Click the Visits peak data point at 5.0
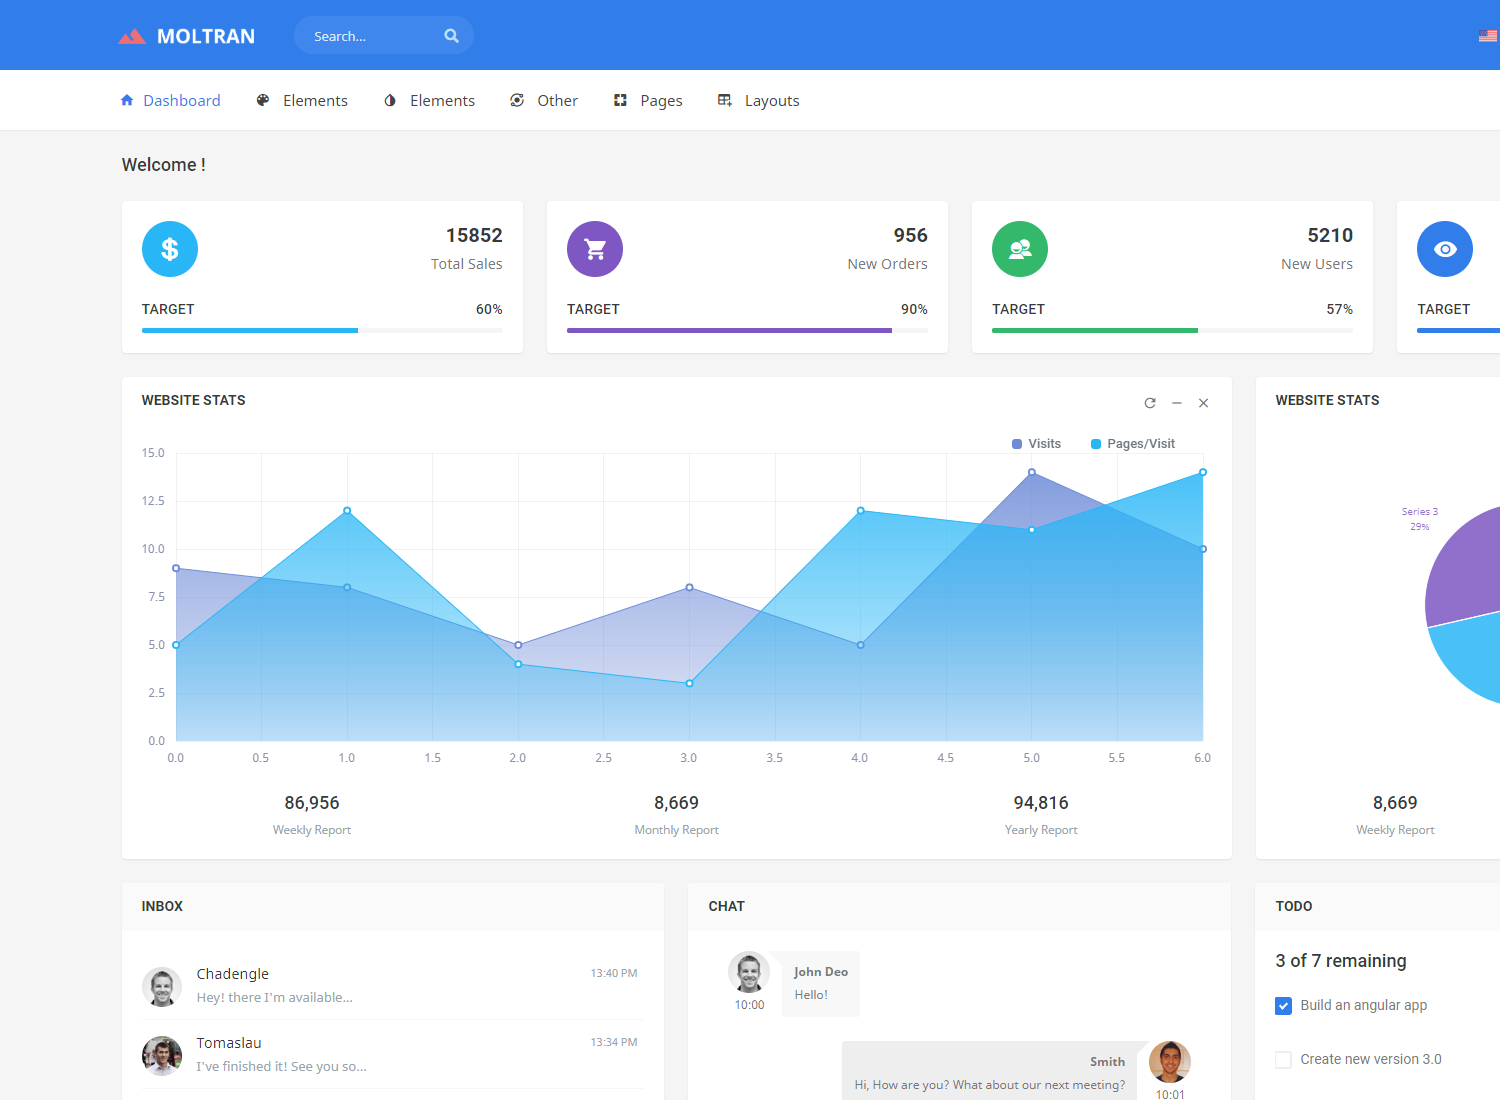Screen dimensions: 1500x1100 1032,472
